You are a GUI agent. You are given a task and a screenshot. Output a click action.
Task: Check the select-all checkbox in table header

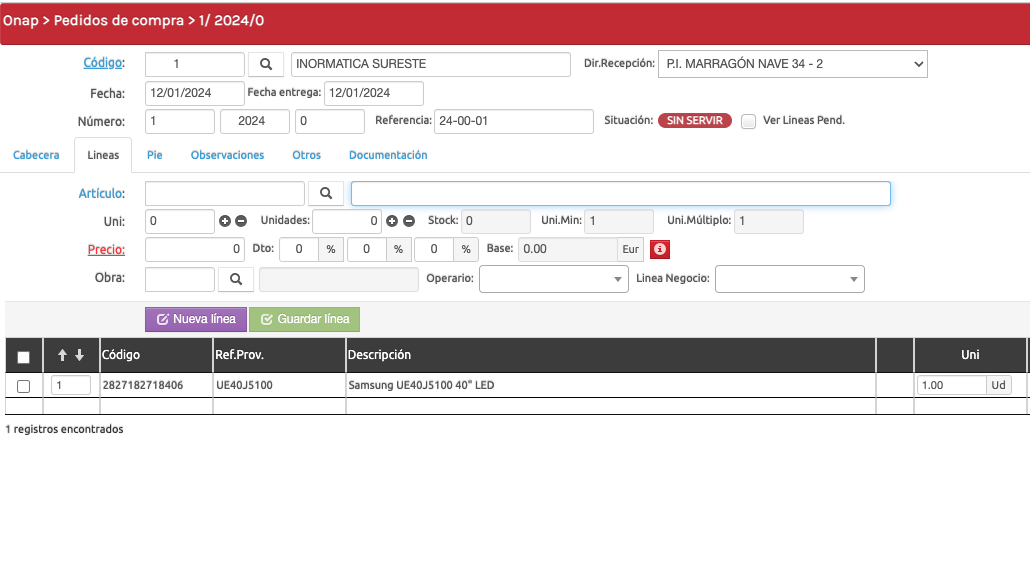tap(24, 357)
